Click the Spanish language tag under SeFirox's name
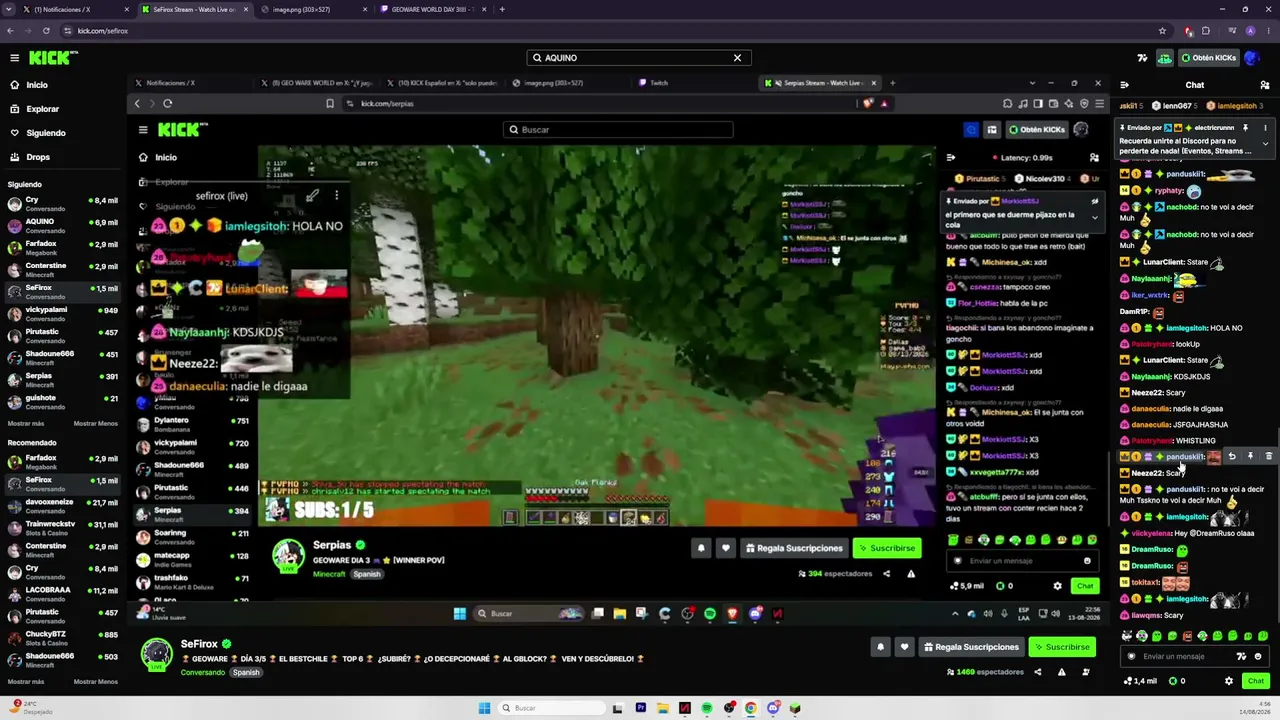The height and width of the screenshot is (720, 1280). (x=246, y=672)
